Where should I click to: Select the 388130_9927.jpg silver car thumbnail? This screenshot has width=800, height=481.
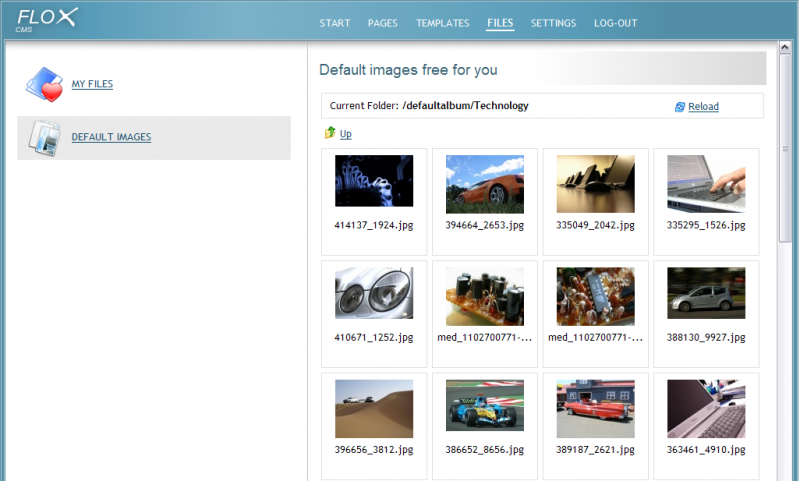(706, 293)
